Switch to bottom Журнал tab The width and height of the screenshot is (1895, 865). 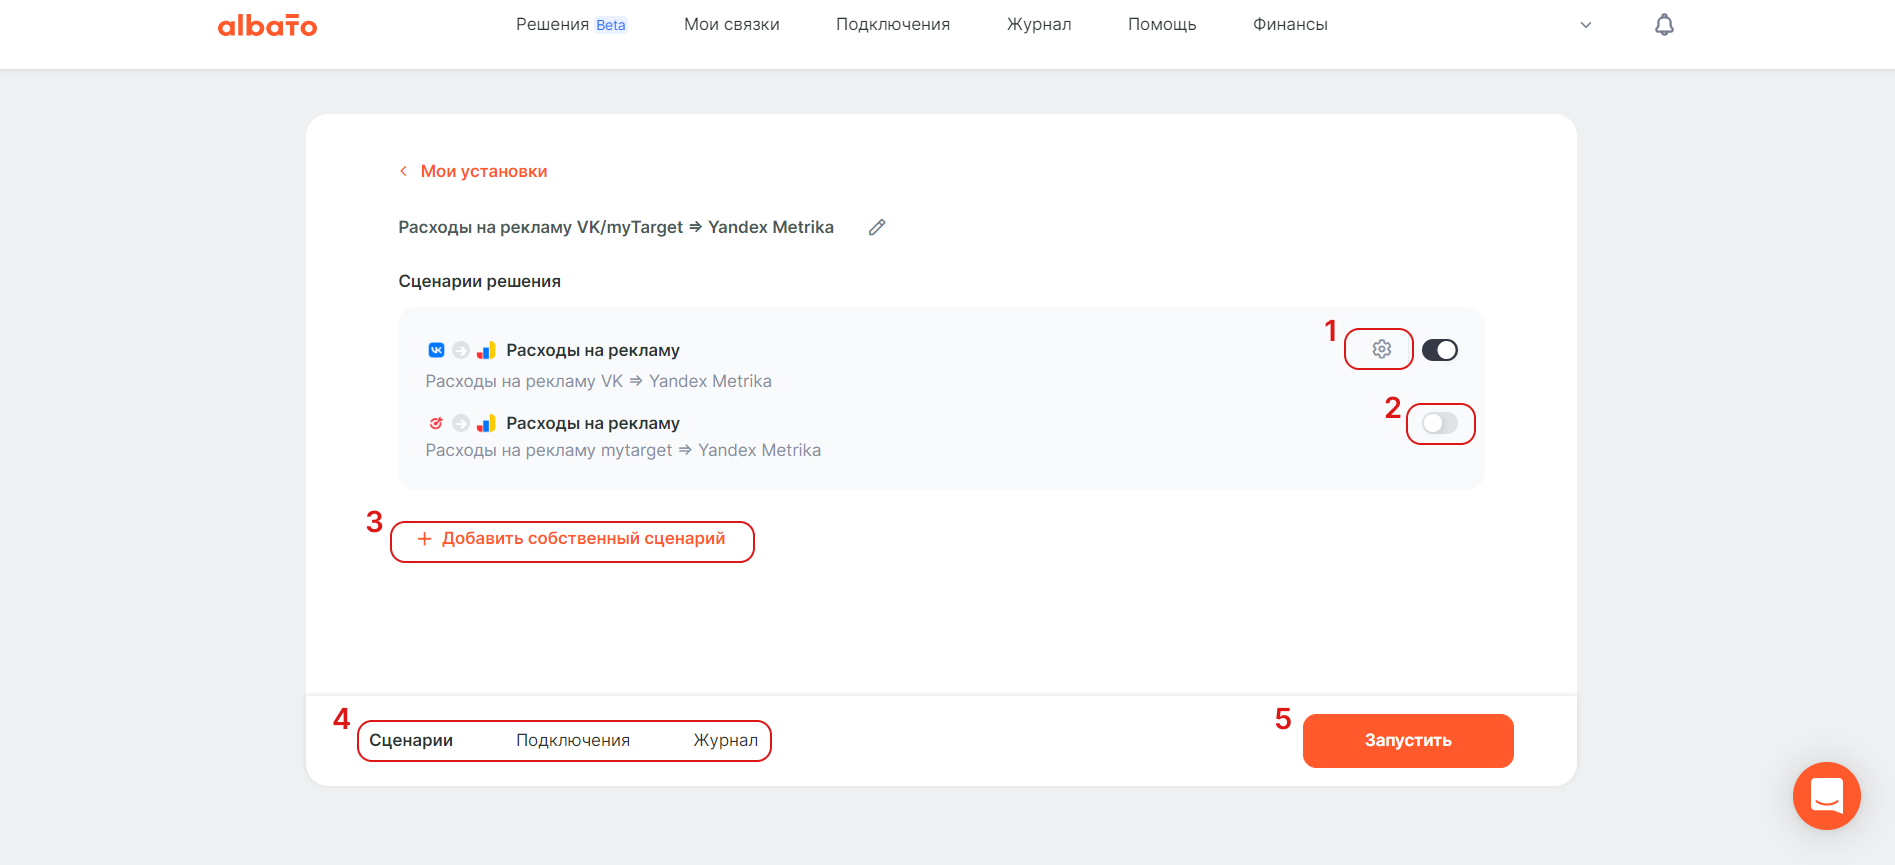(725, 740)
